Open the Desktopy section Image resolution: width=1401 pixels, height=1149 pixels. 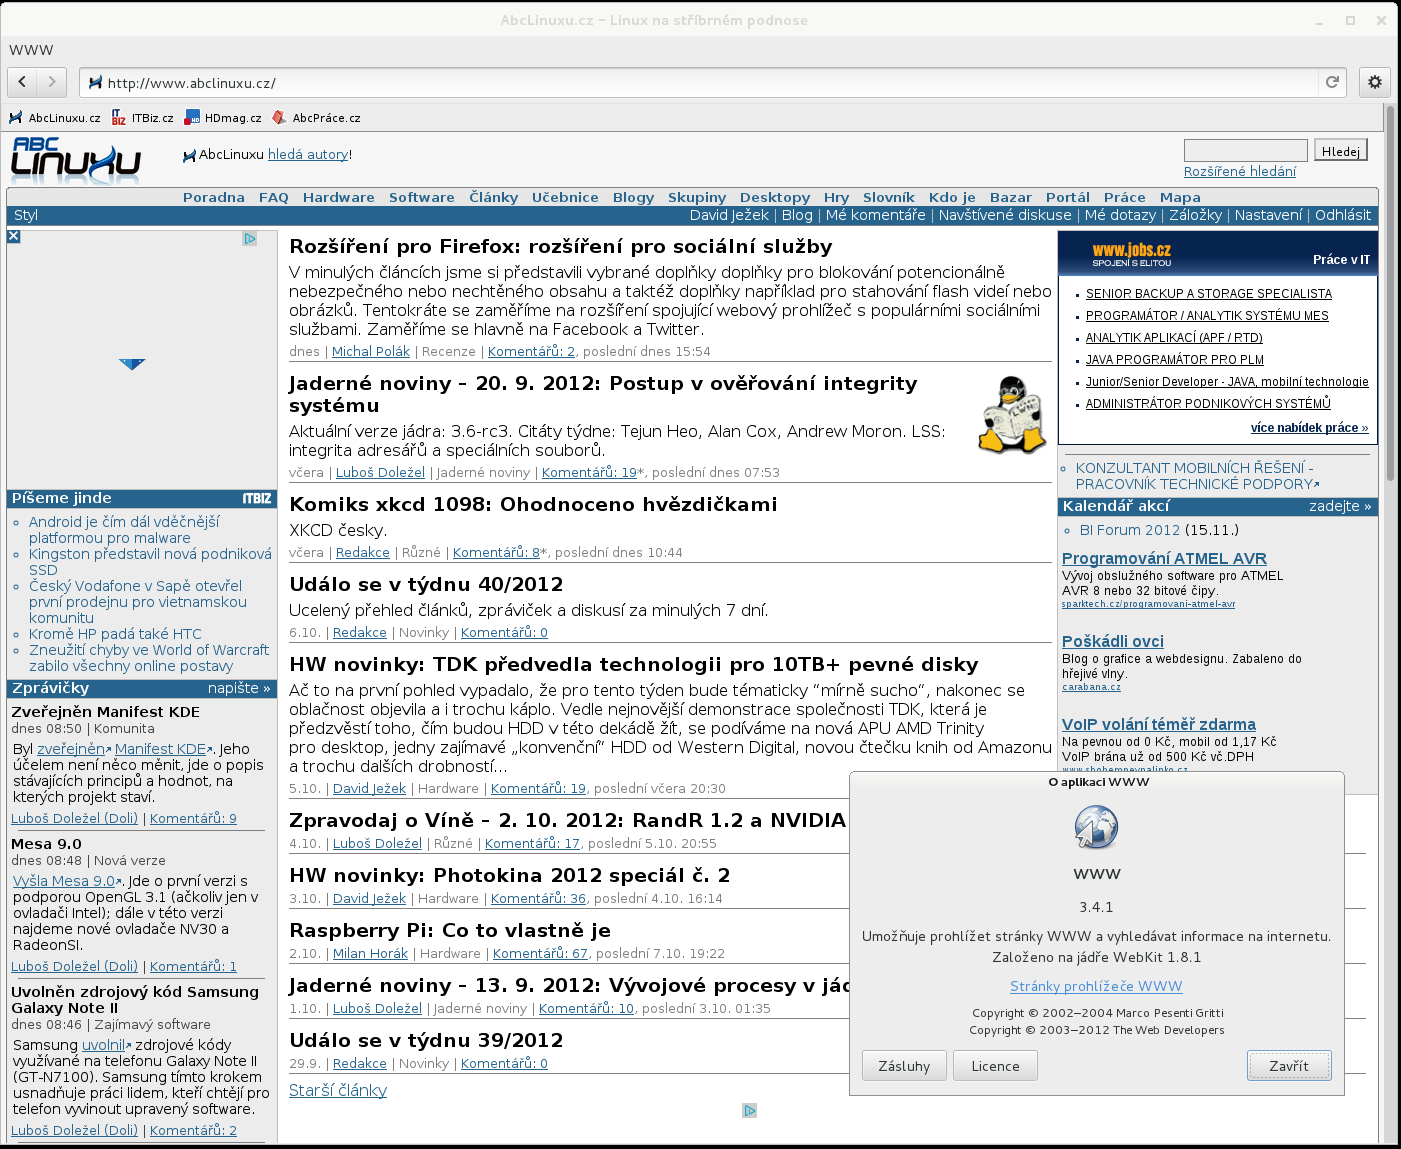[x=775, y=197]
